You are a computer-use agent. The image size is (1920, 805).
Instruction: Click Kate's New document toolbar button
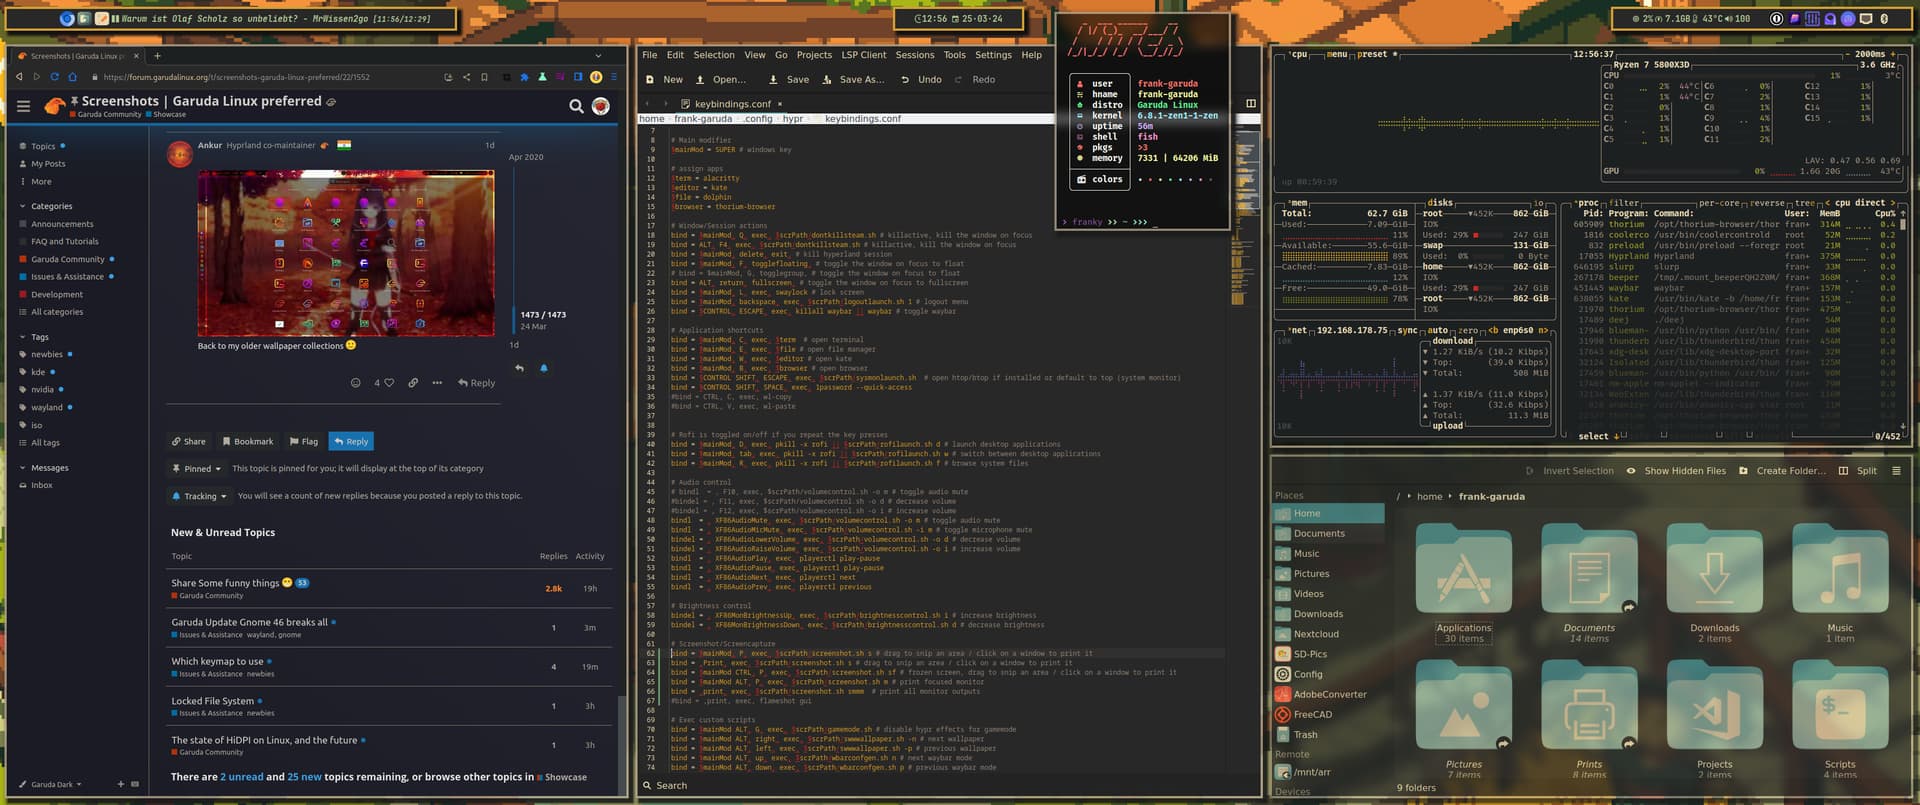pos(665,80)
